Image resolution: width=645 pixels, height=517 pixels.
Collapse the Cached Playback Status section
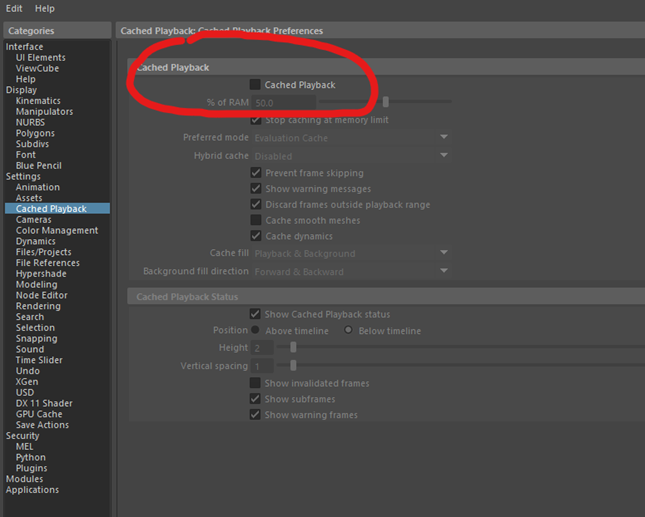tap(386, 297)
